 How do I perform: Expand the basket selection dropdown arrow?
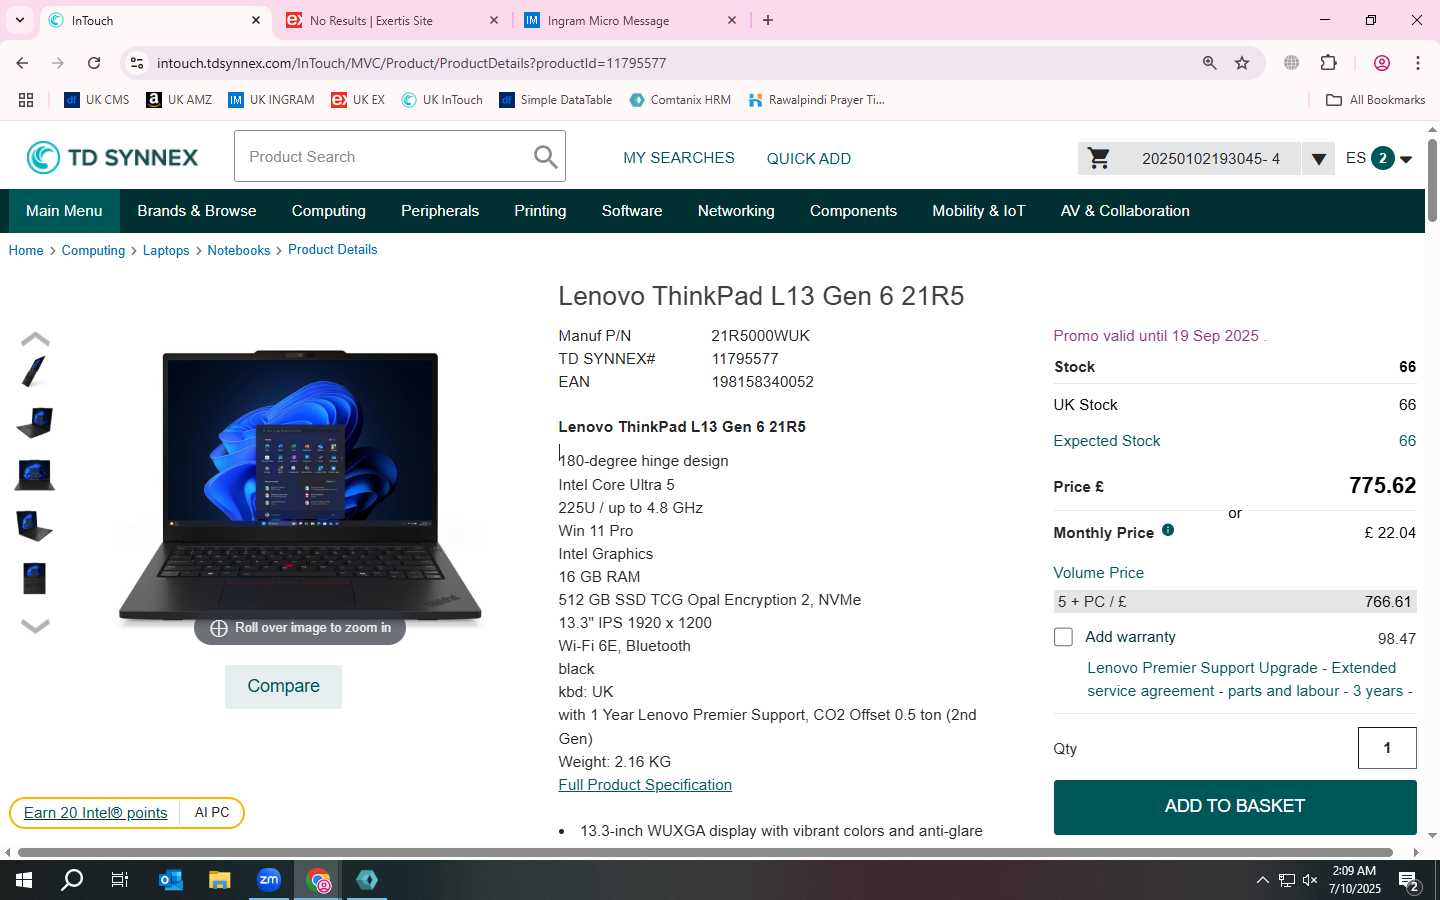click(1318, 159)
